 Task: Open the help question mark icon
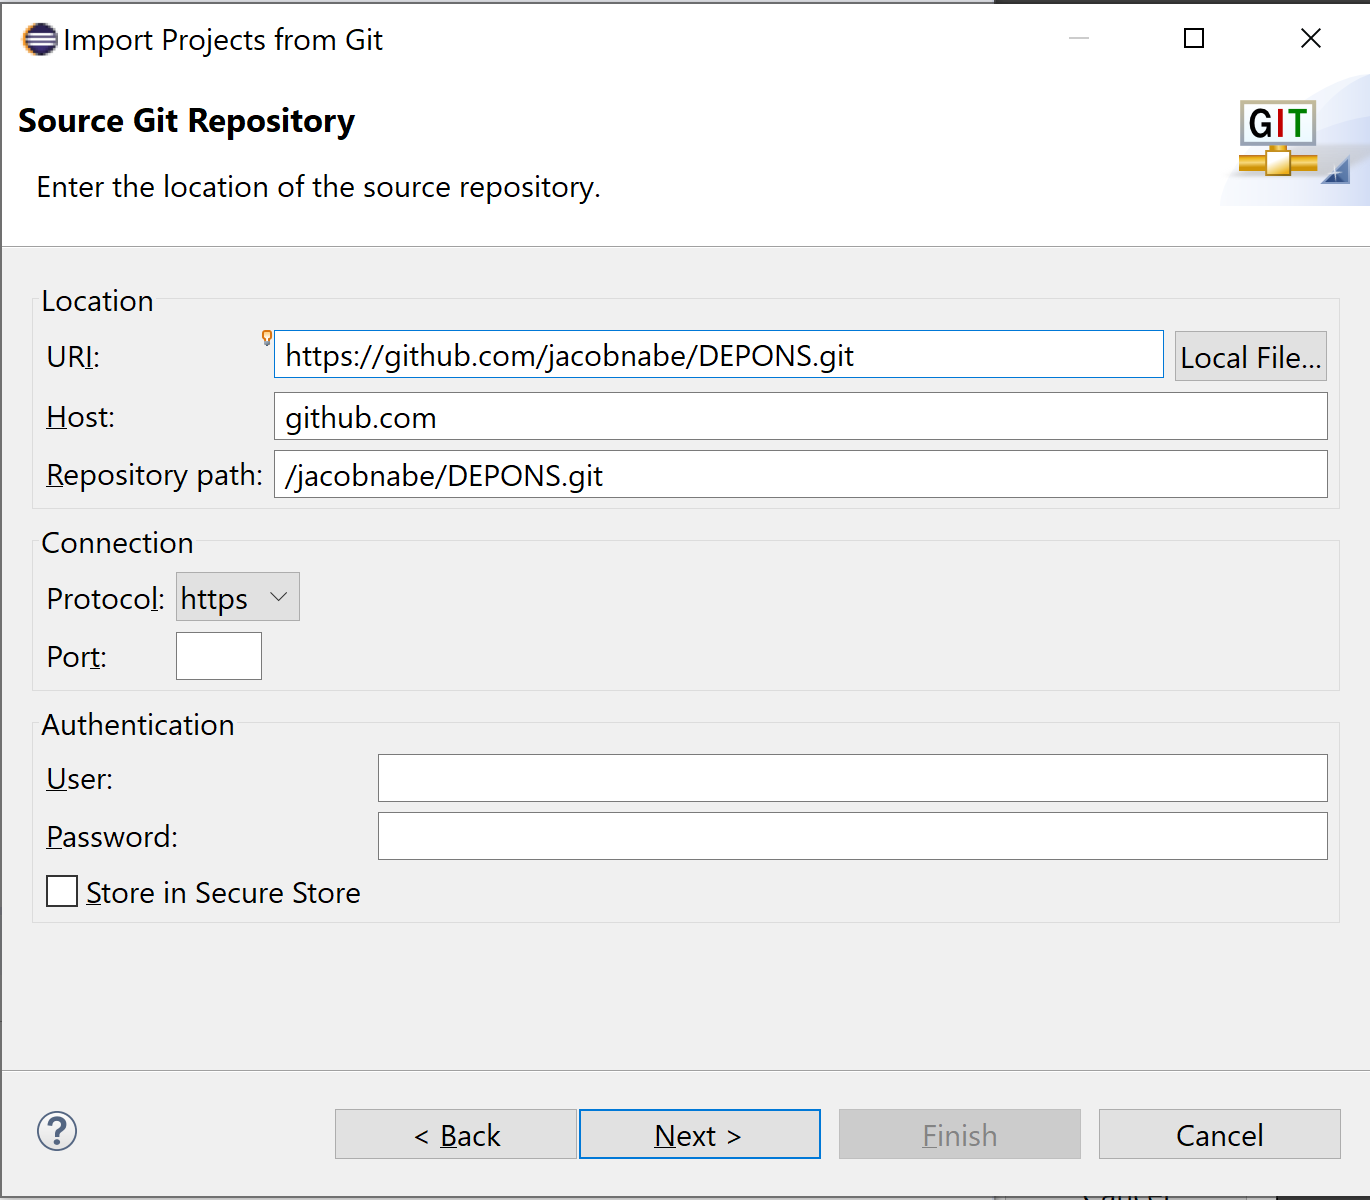57,1132
